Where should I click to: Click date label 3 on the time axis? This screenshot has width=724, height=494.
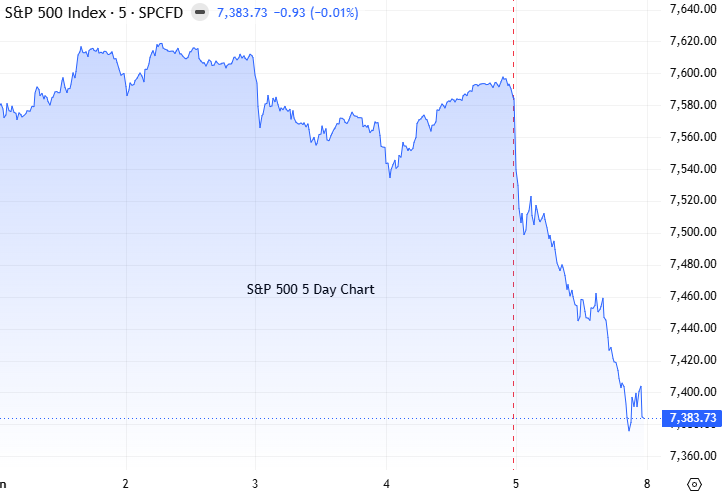[255, 484]
